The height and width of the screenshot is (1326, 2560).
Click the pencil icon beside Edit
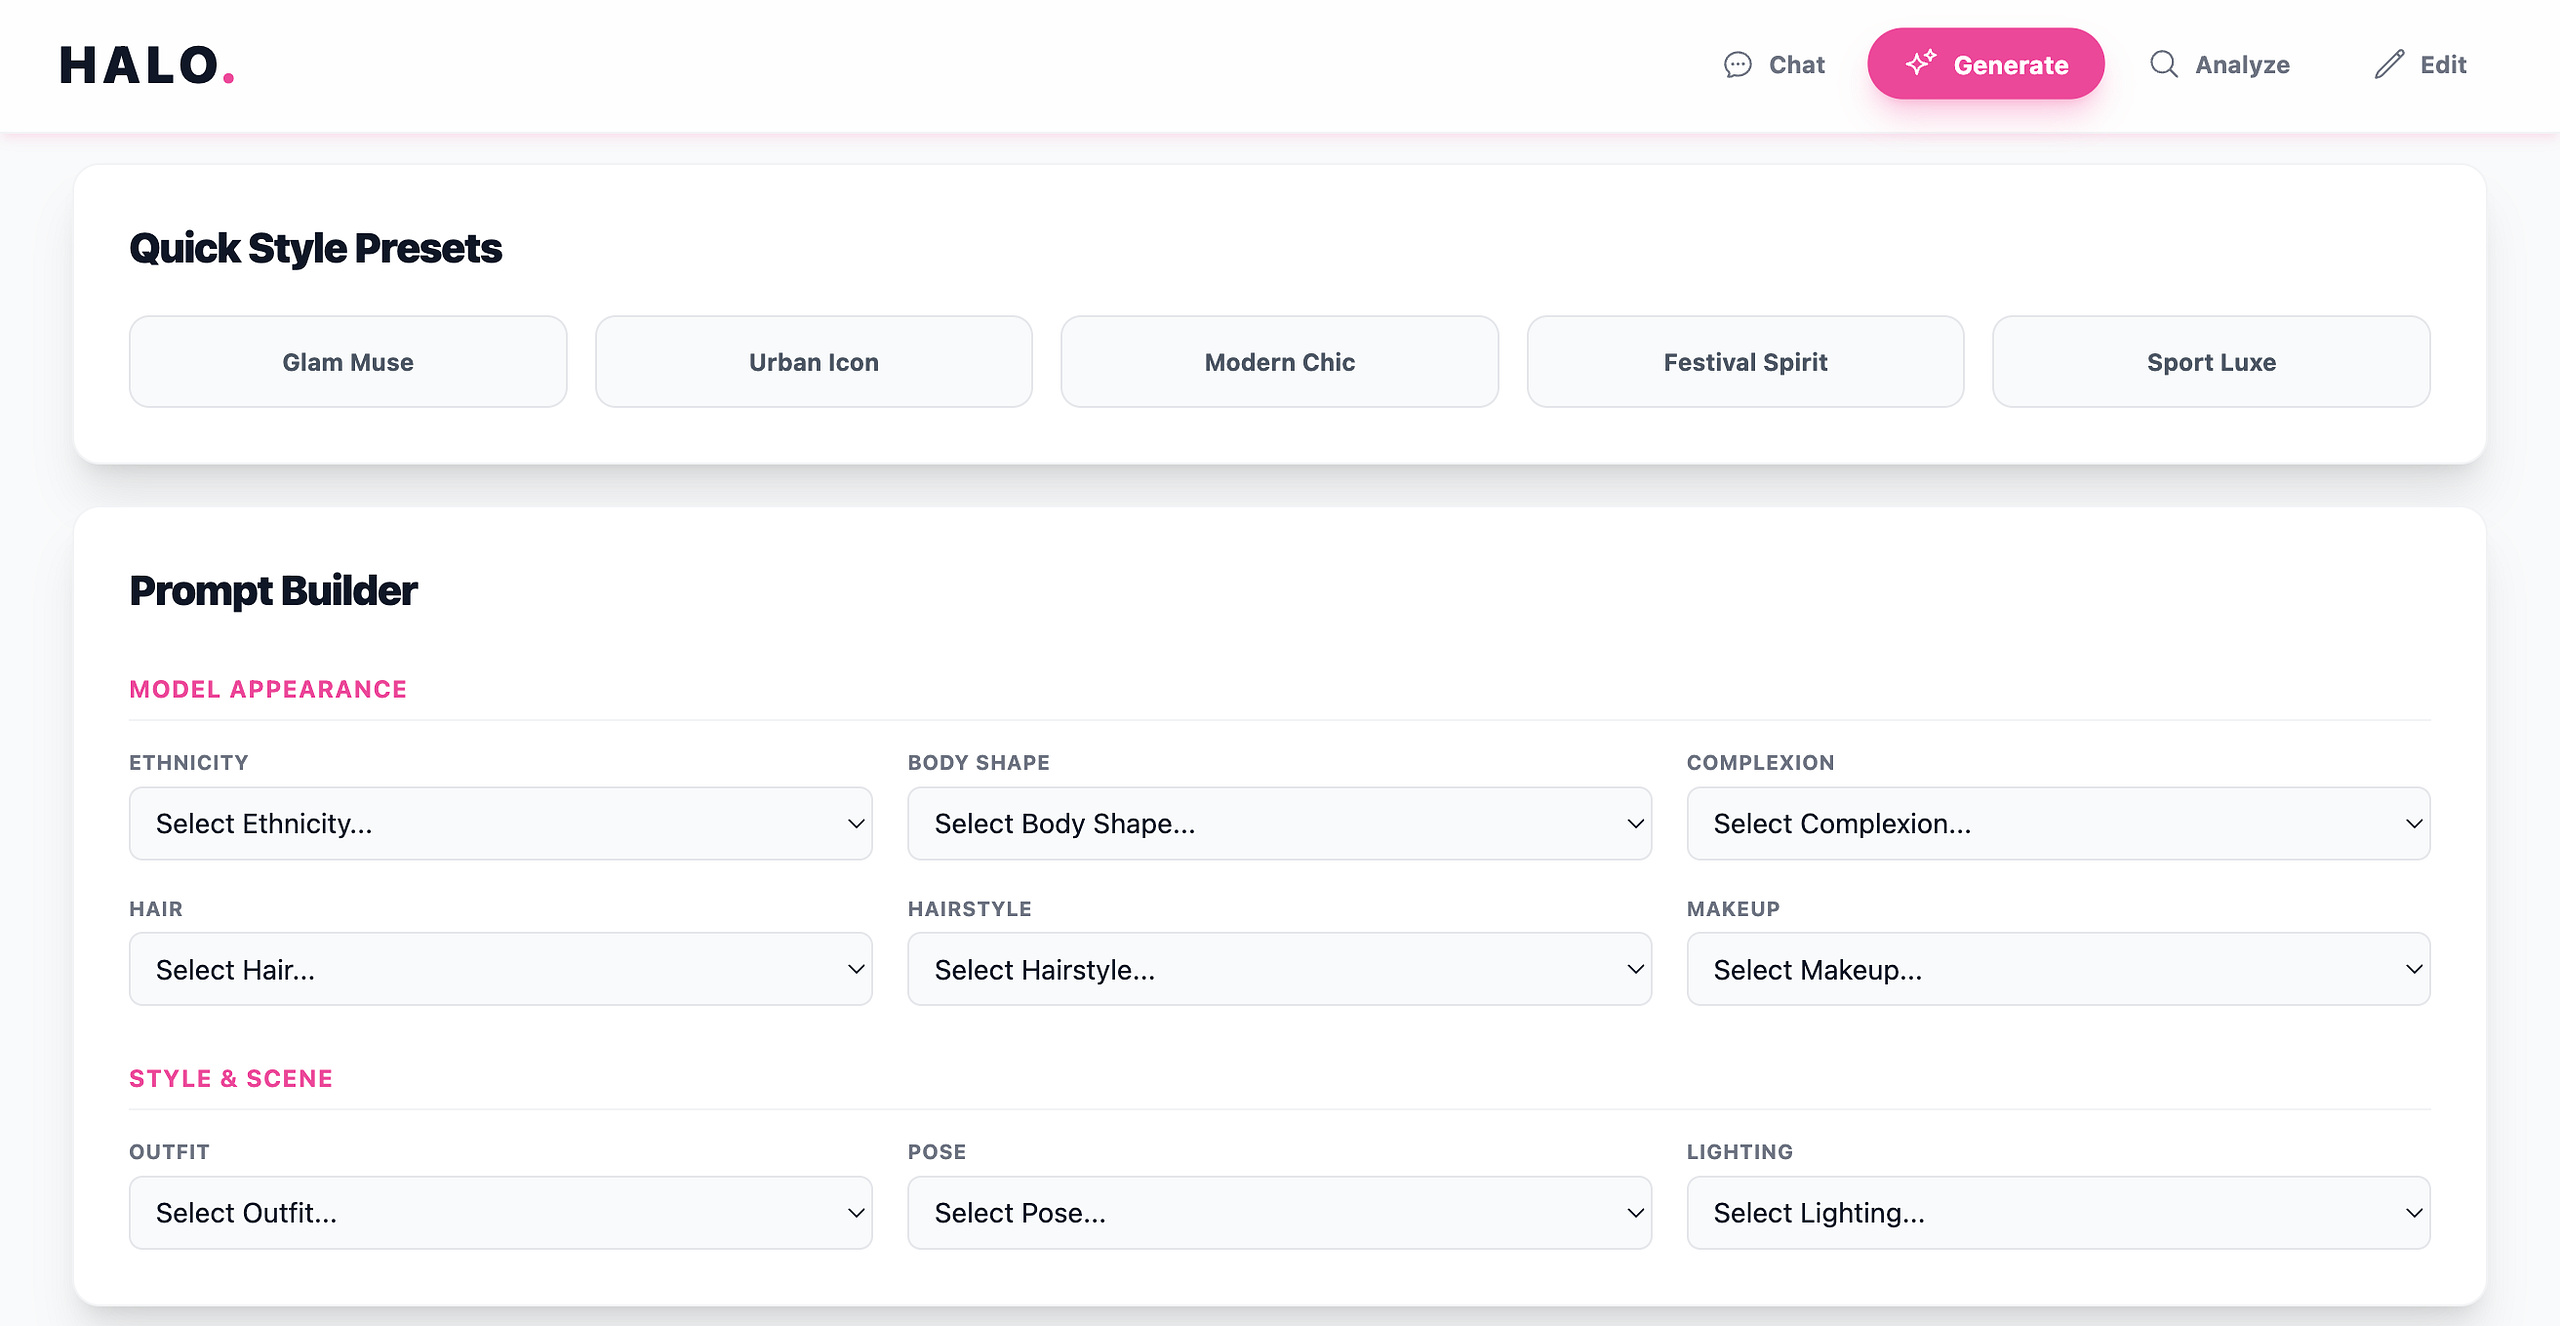[x=2390, y=64]
